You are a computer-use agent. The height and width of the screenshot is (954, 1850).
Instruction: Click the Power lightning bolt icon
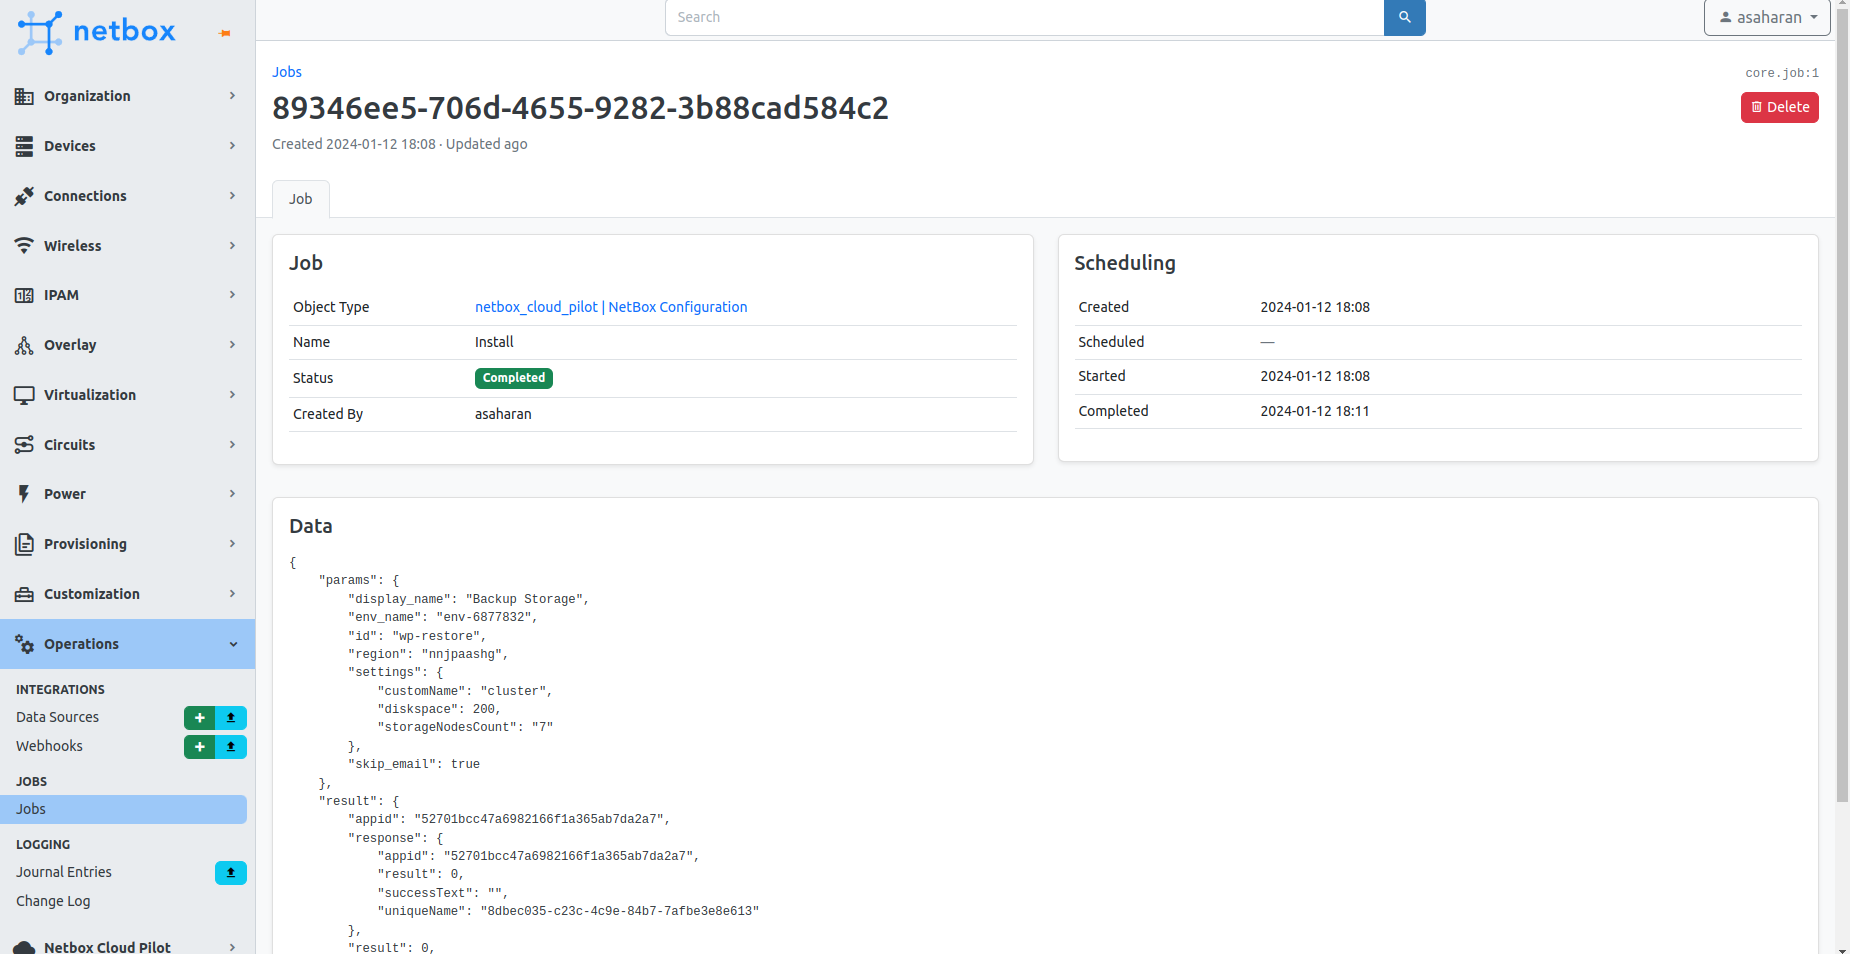coord(24,494)
